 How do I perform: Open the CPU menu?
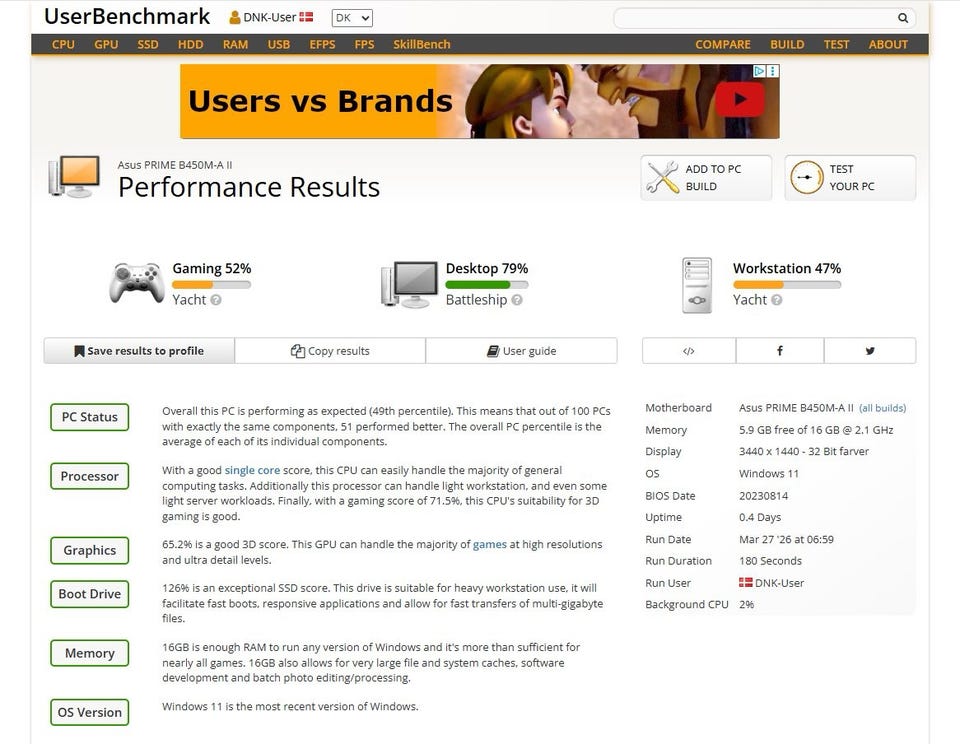click(x=63, y=44)
